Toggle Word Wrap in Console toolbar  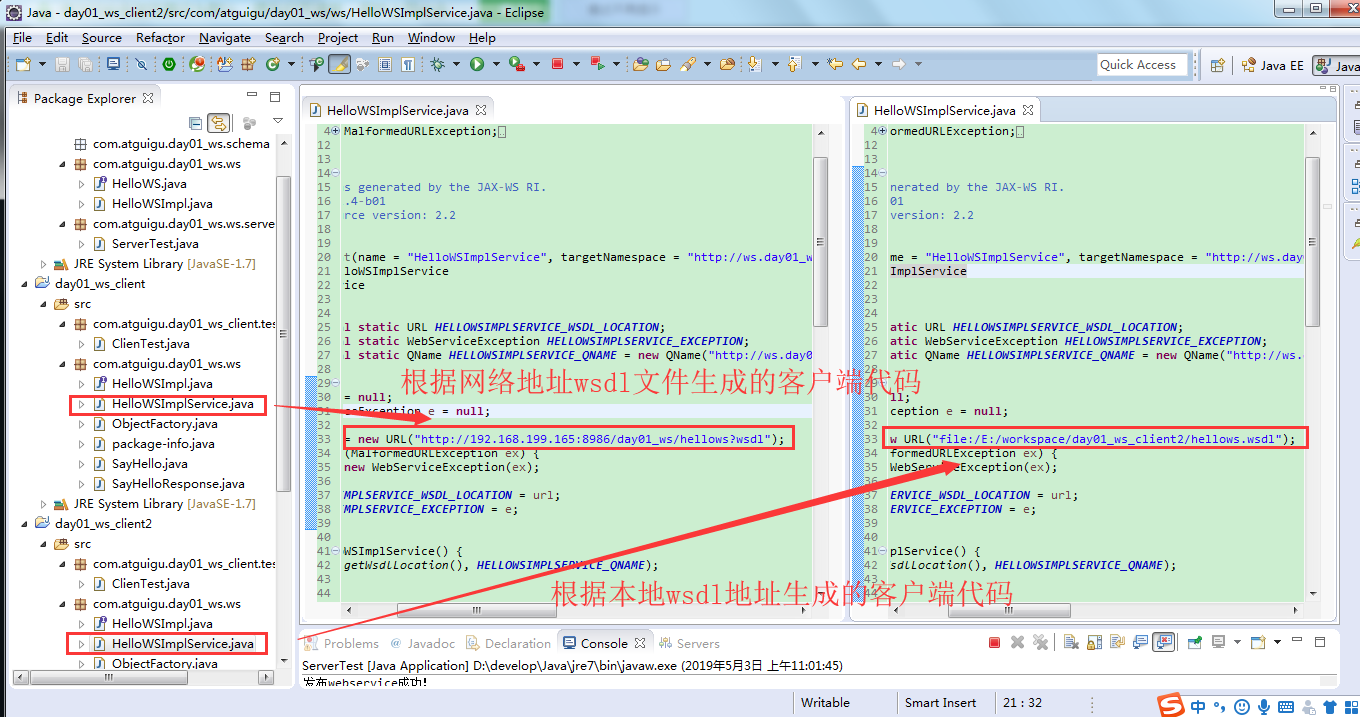(1117, 642)
